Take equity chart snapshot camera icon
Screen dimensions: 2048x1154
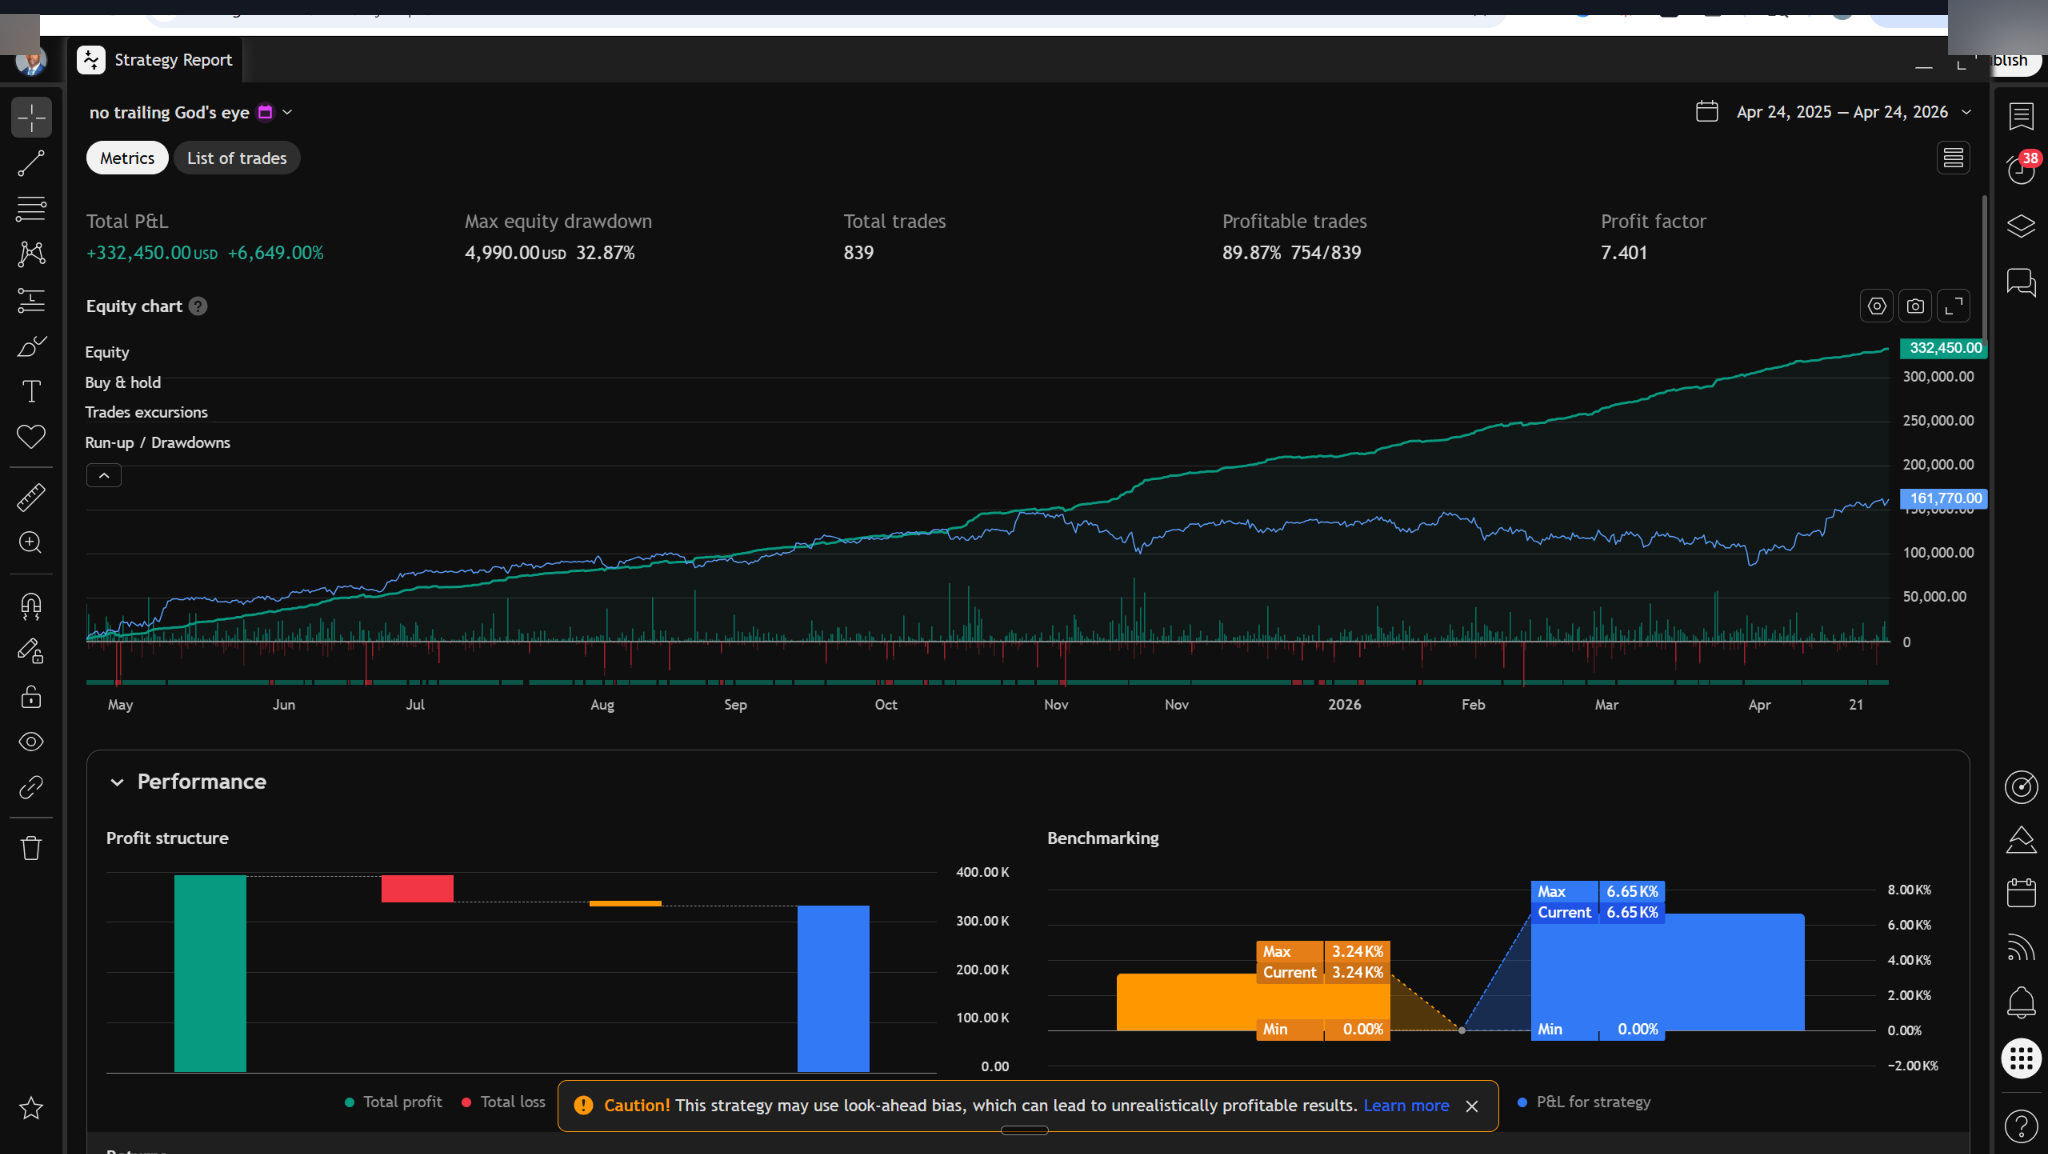point(1915,306)
